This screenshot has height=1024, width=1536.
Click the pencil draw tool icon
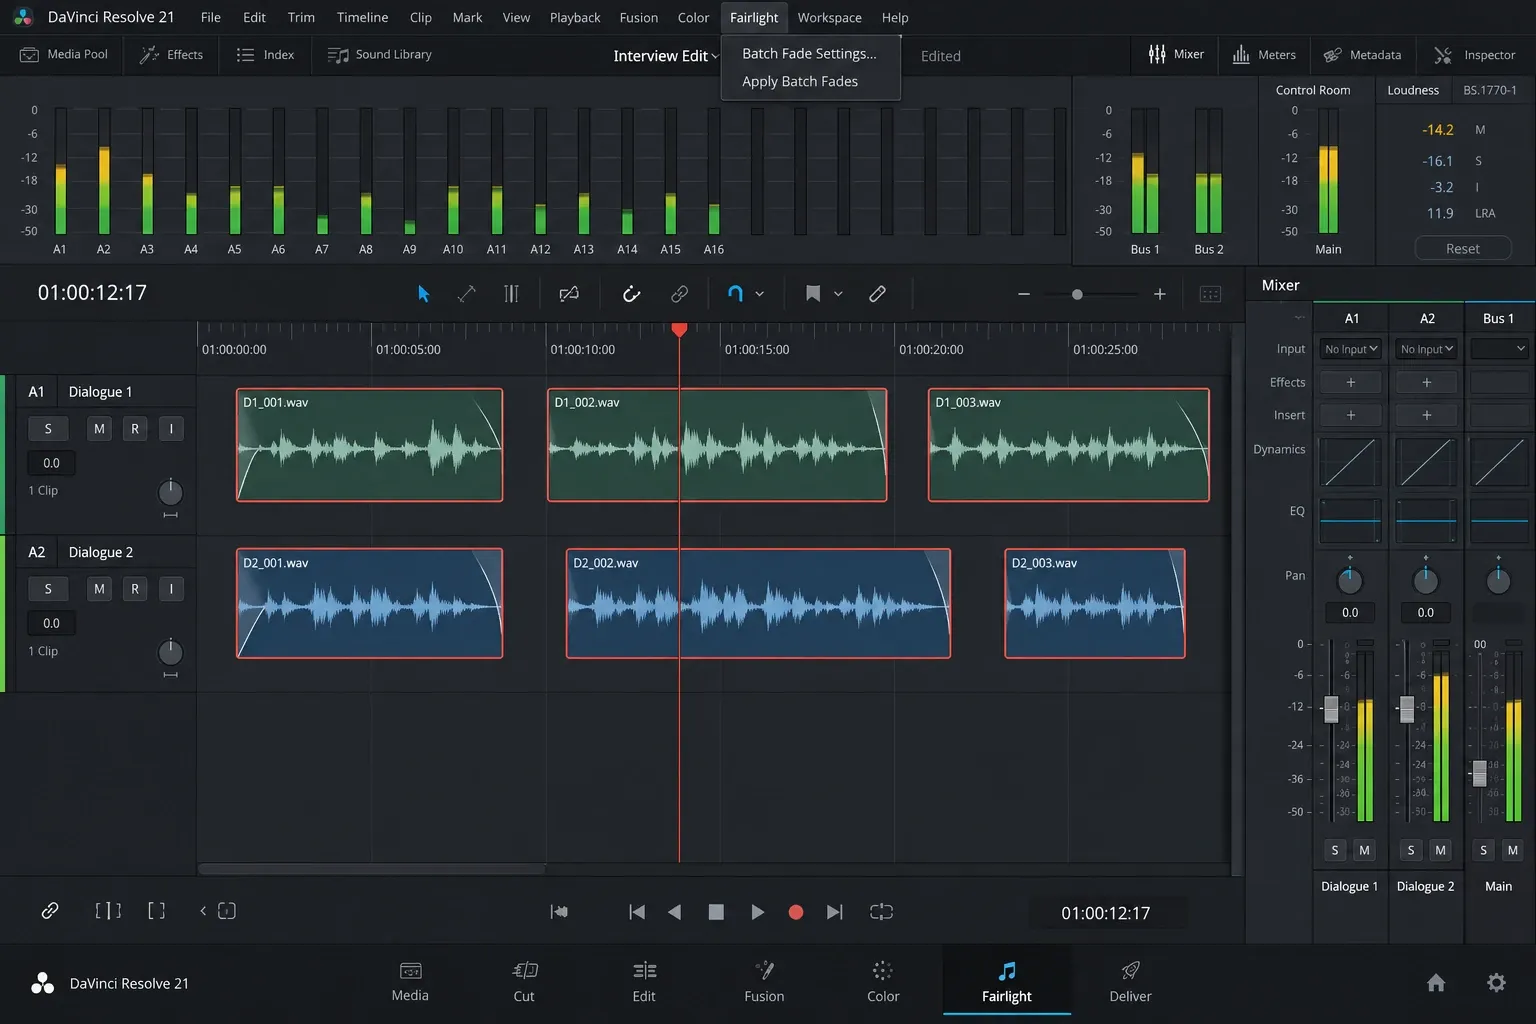coord(877,294)
